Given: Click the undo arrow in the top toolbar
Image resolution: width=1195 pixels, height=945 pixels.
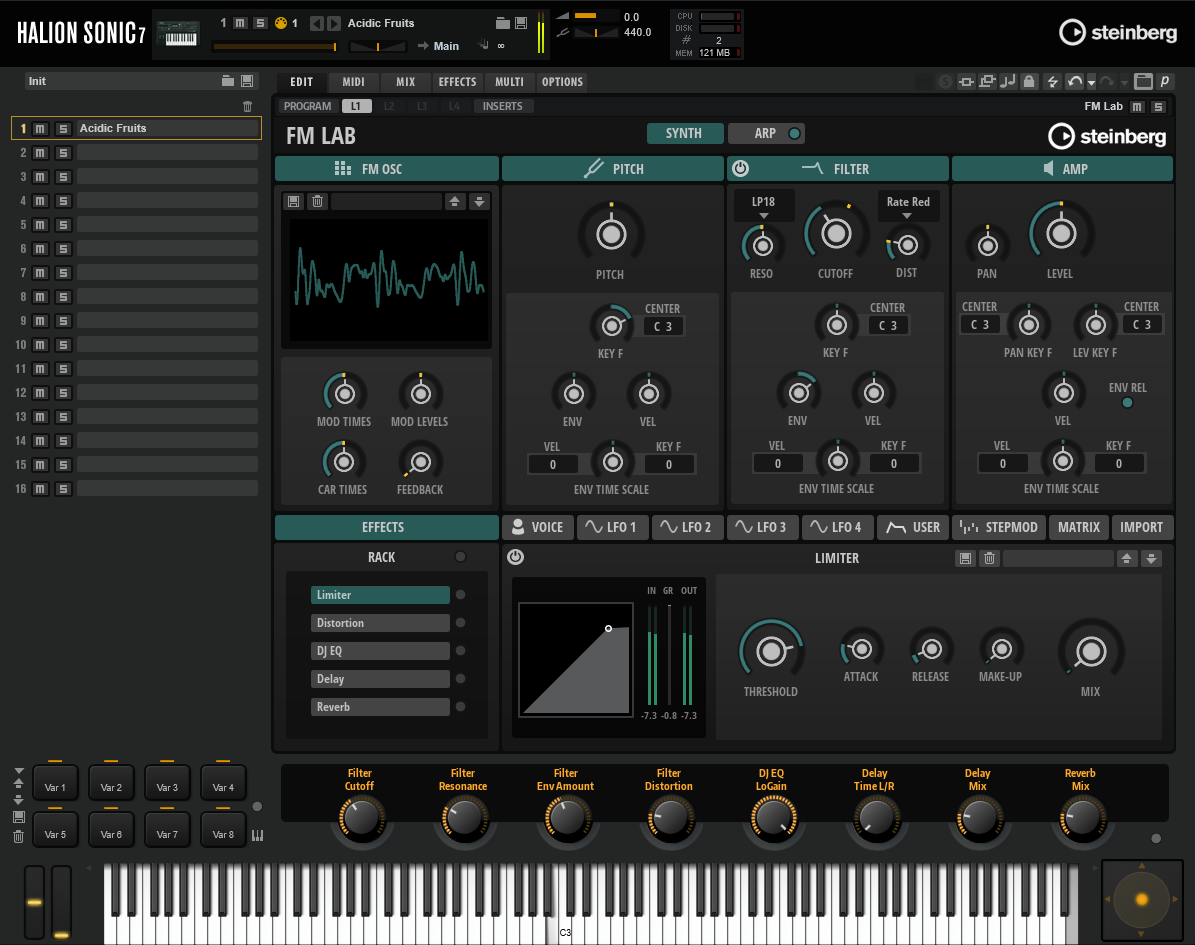Looking at the screenshot, I should [1075, 82].
